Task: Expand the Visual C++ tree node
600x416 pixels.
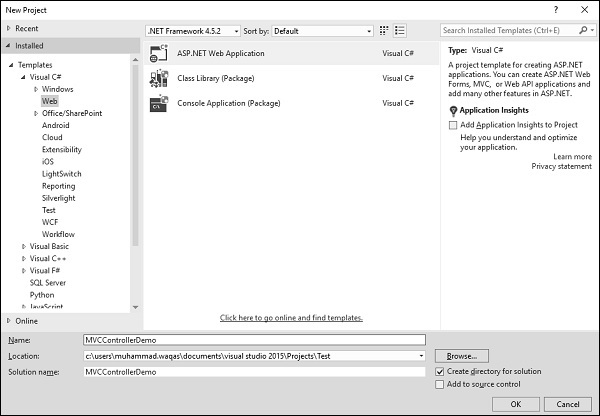Action: coord(24,259)
